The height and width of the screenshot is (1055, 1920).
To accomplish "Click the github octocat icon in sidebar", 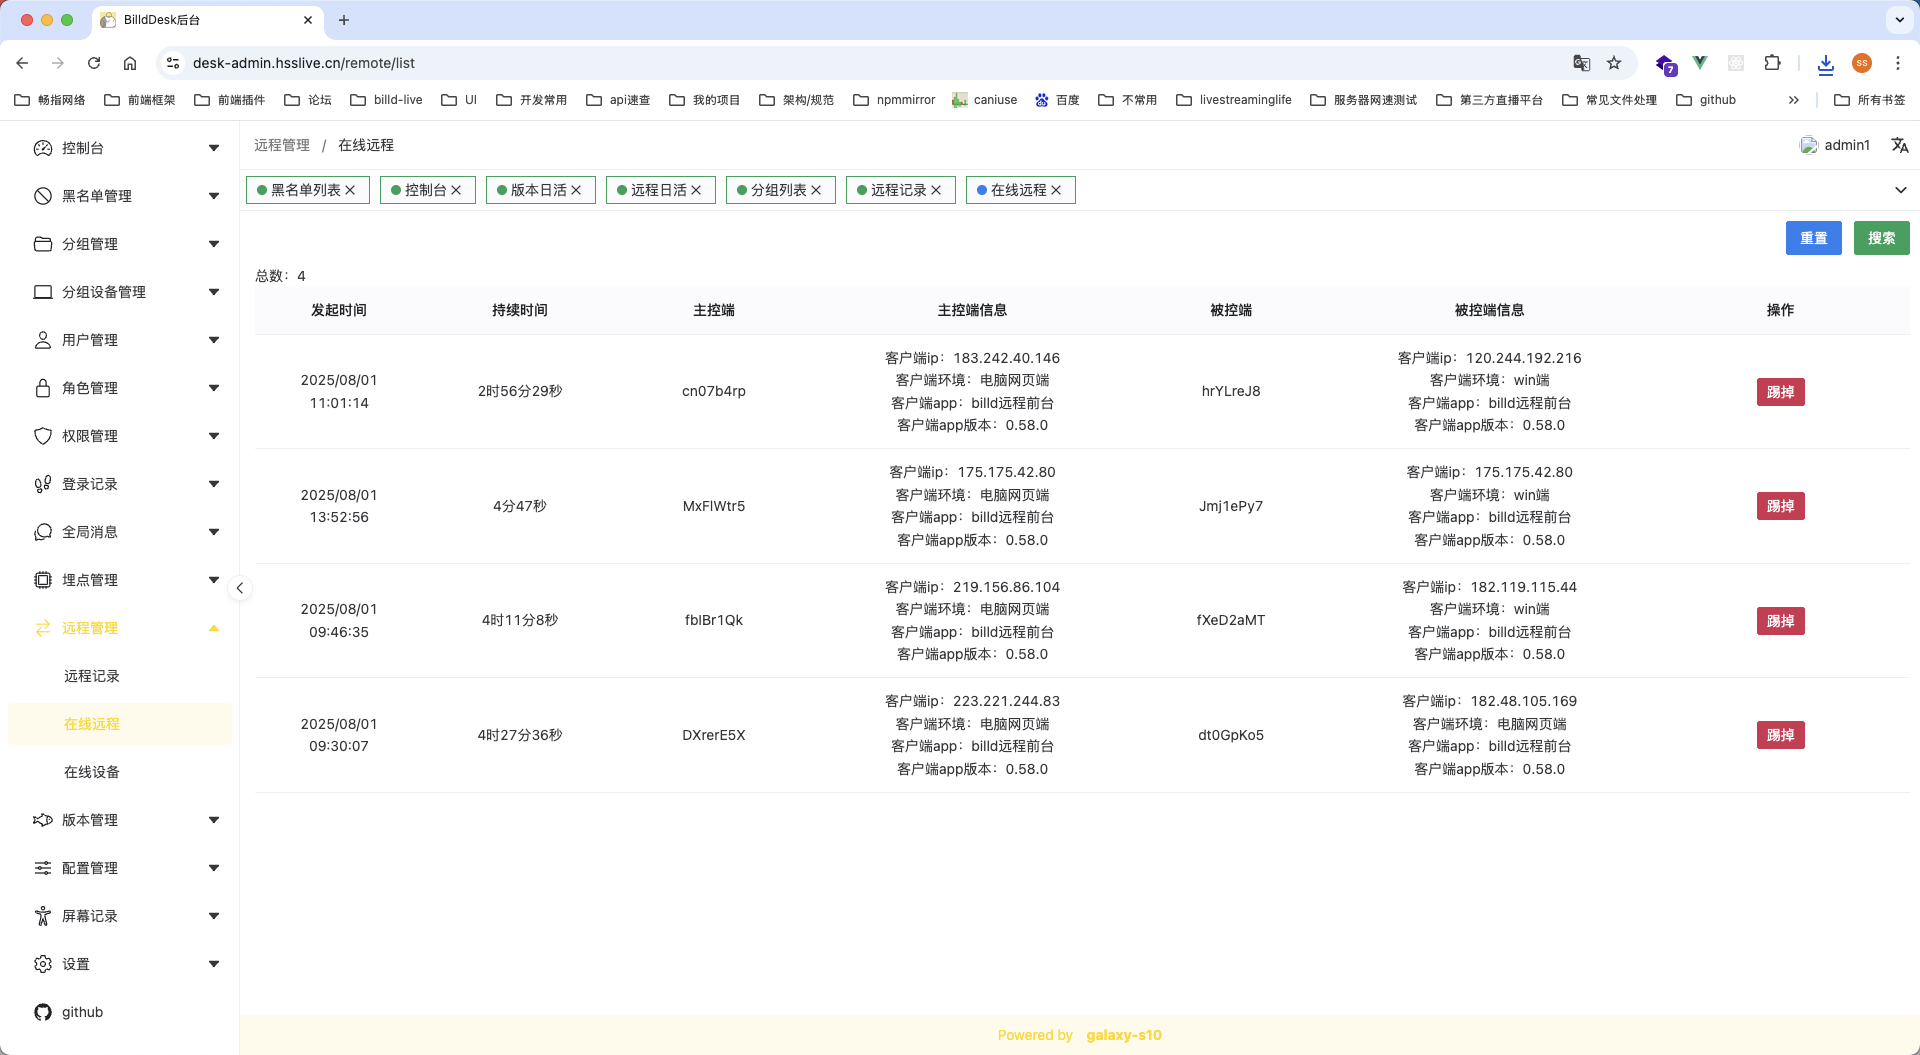I will tap(43, 1012).
